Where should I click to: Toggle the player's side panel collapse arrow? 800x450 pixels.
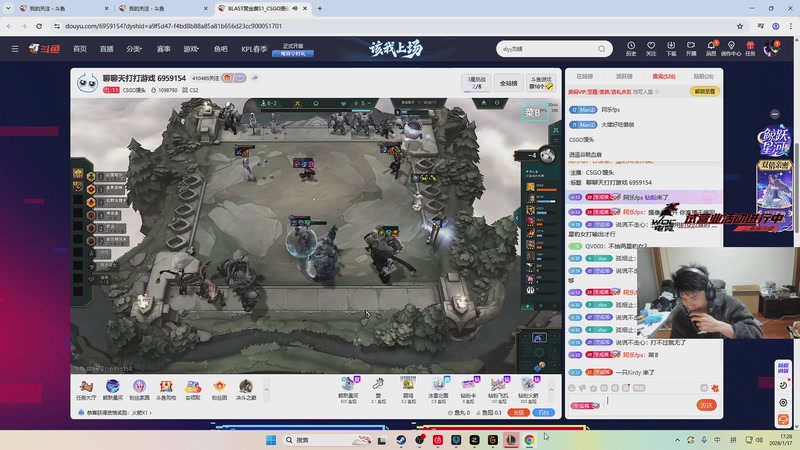pos(517,217)
